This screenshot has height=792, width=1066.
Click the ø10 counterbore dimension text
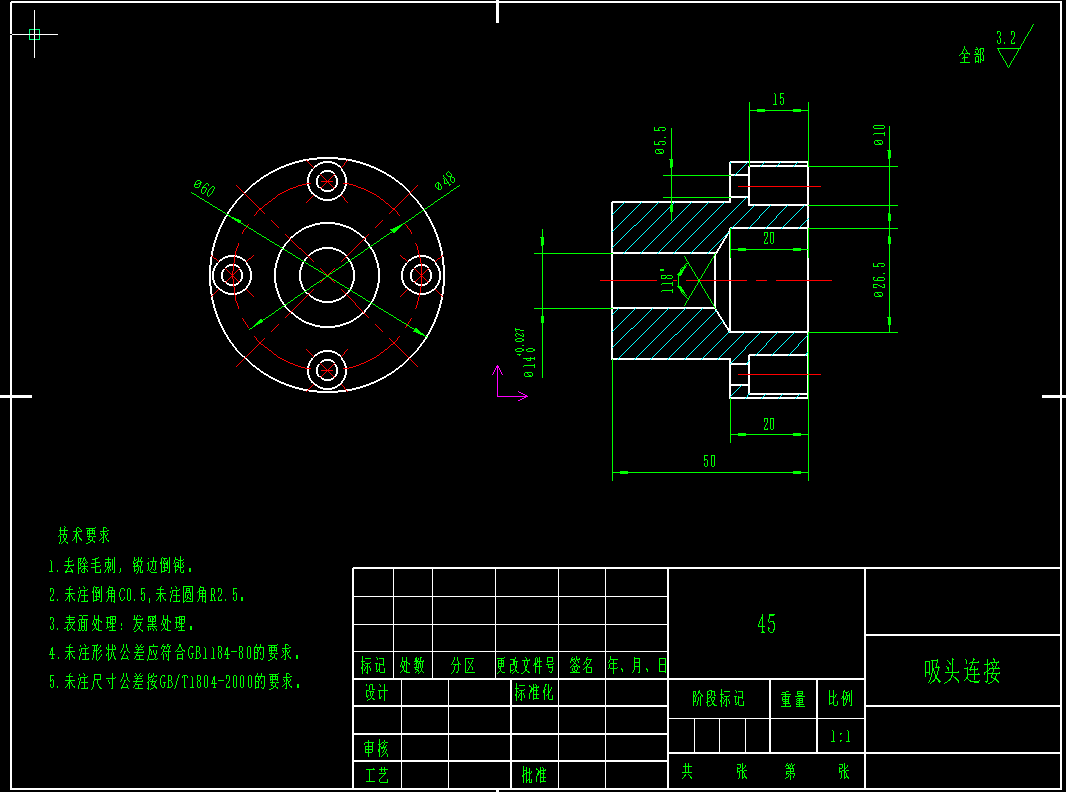[x=880, y=135]
